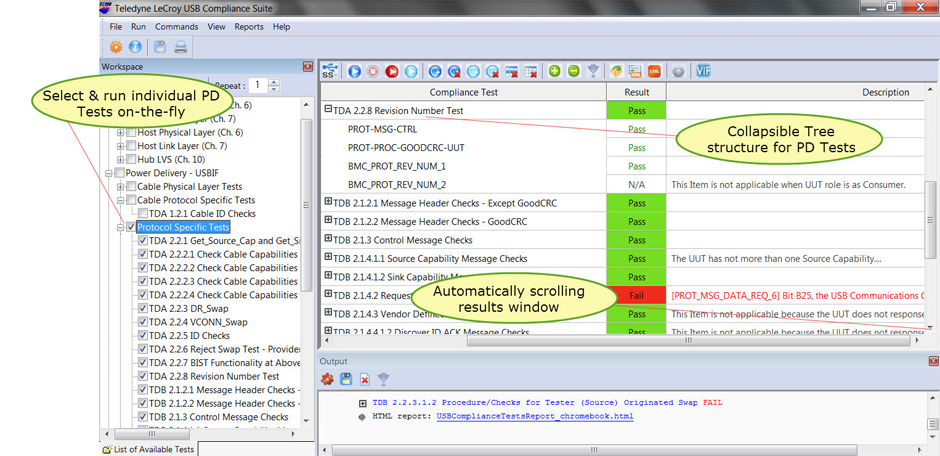Click the red square stop-tests button

tap(373, 71)
